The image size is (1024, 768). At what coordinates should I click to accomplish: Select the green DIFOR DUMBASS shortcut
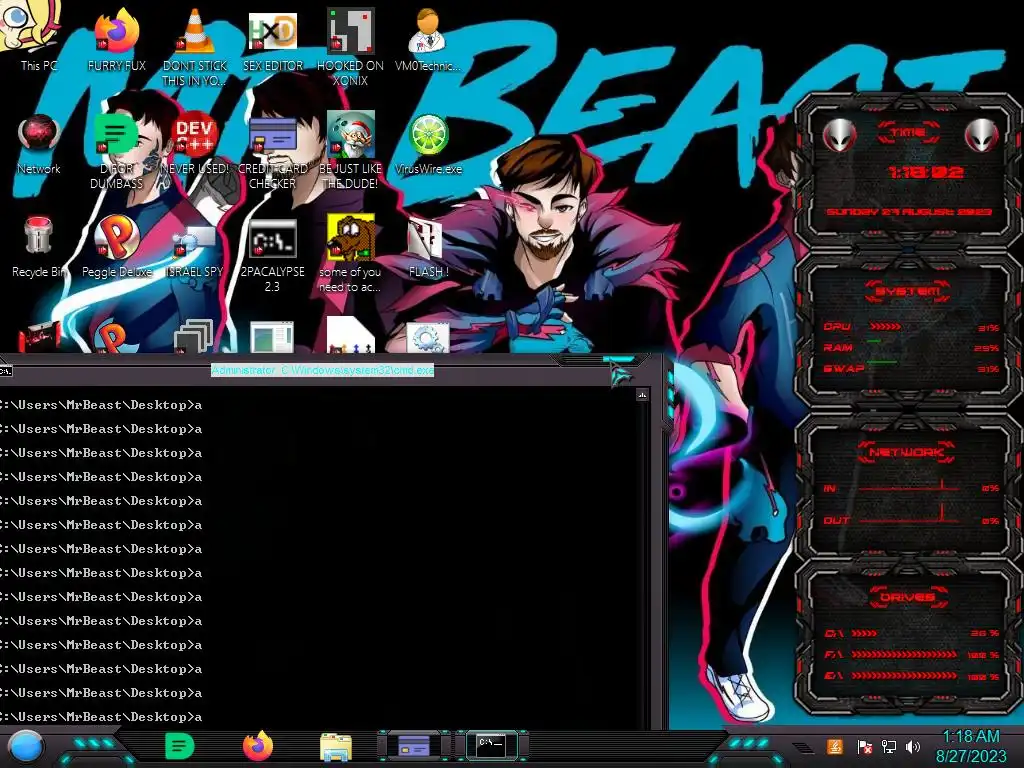click(x=116, y=150)
